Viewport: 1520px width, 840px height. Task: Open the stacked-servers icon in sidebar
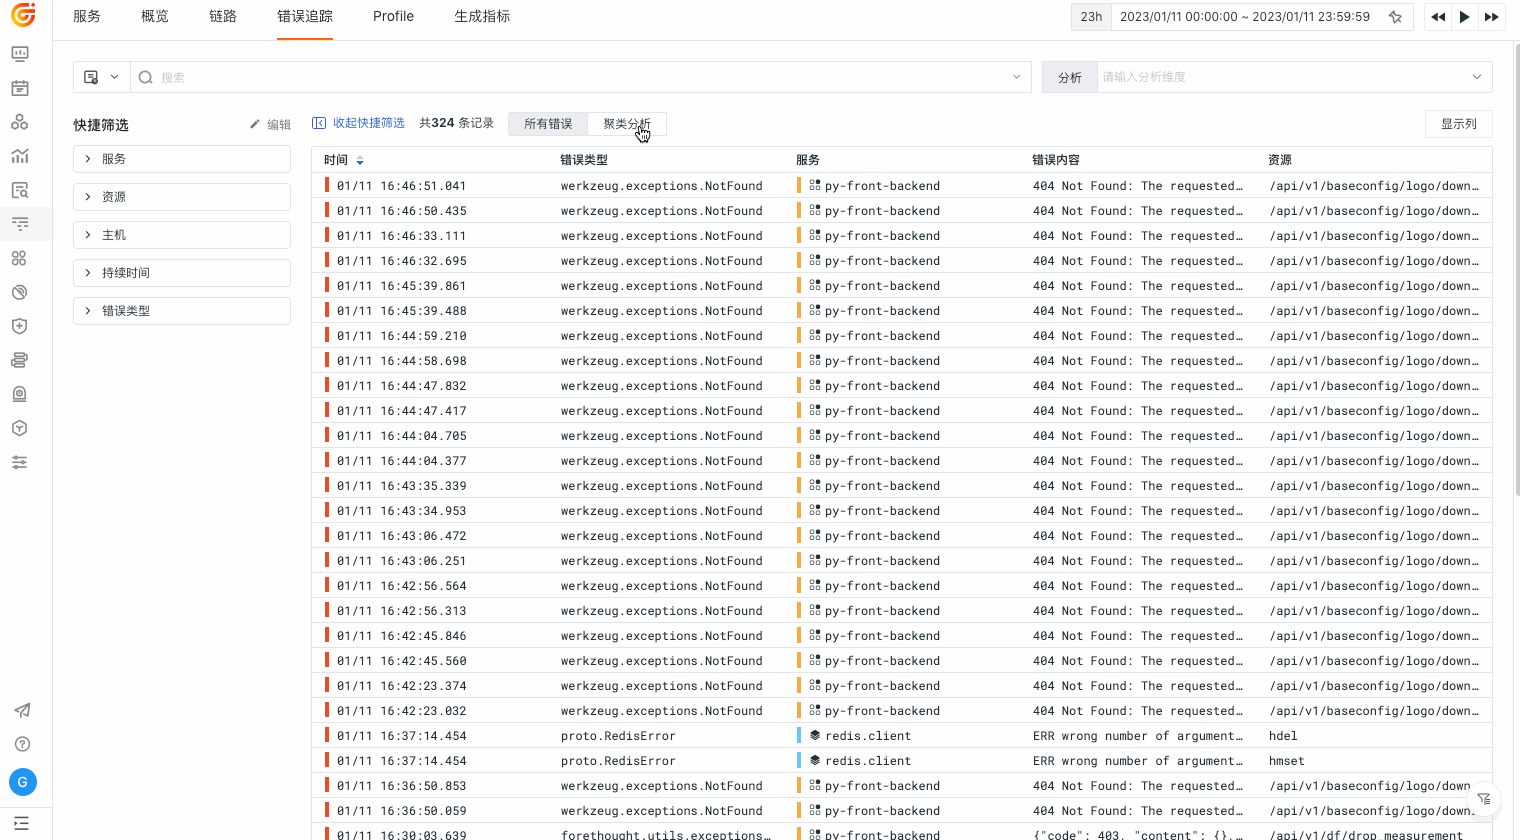tap(20, 360)
